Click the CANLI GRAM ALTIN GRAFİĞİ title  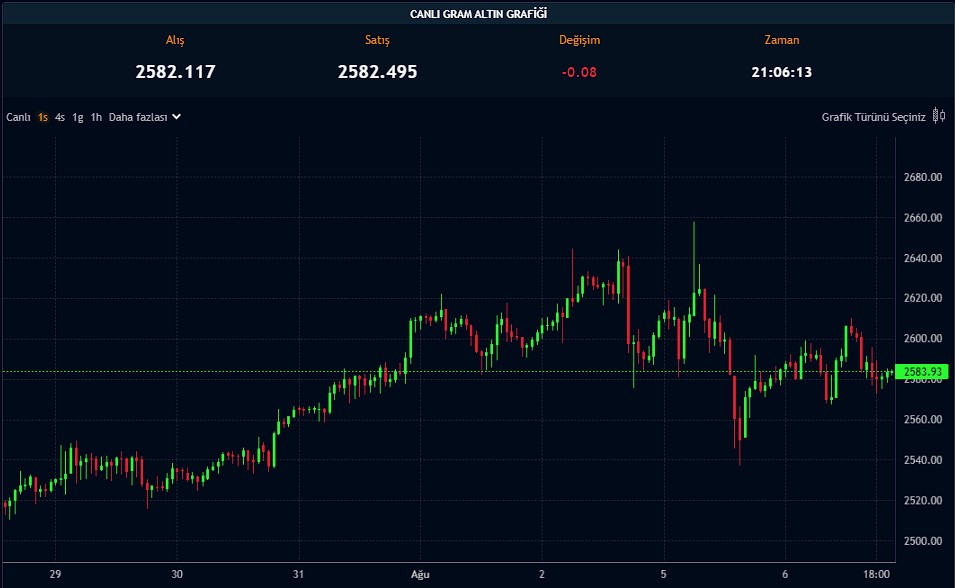pos(478,13)
